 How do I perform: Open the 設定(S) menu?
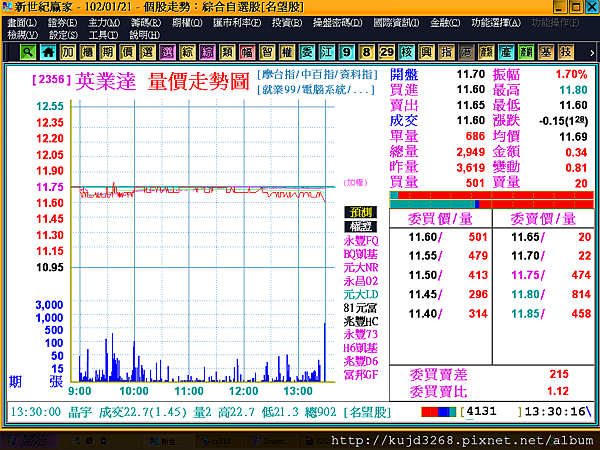63,35
